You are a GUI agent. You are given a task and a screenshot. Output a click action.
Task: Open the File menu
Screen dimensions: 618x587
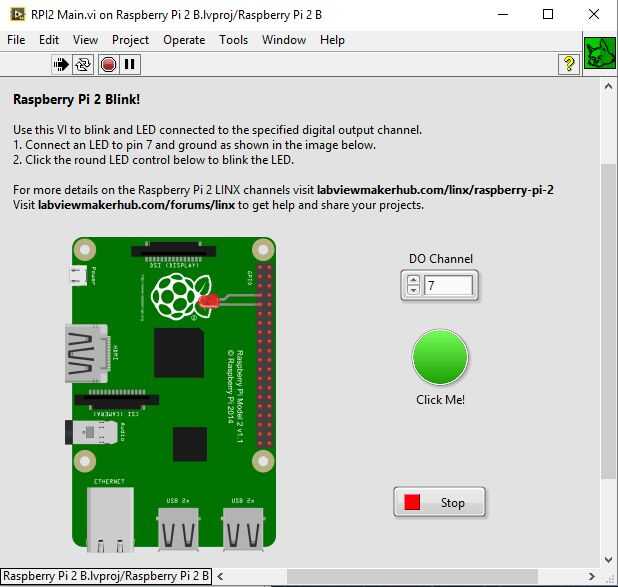(16, 40)
